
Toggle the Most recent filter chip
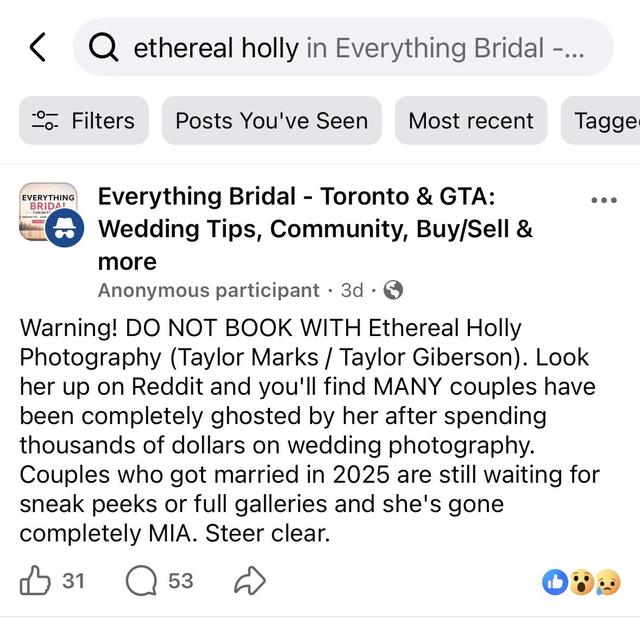coord(471,120)
